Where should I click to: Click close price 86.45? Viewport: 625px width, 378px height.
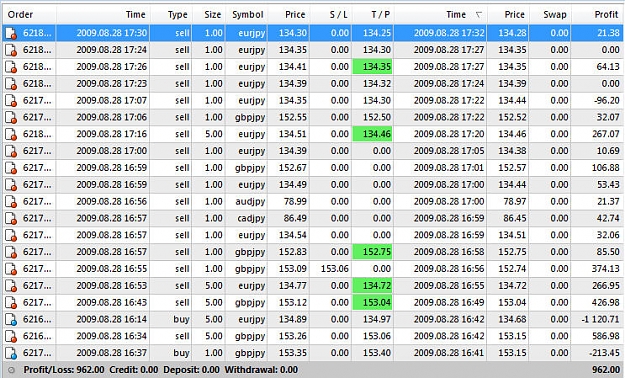pyautogui.click(x=514, y=219)
